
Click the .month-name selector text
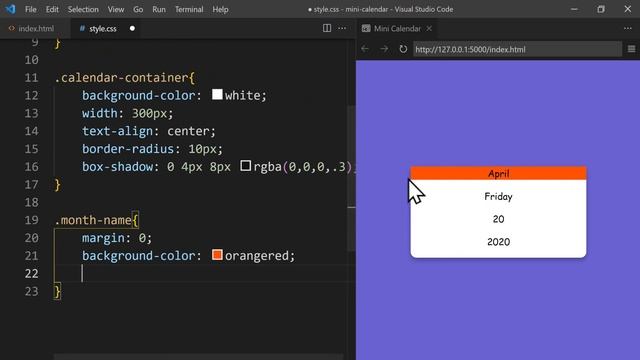tap(93, 220)
